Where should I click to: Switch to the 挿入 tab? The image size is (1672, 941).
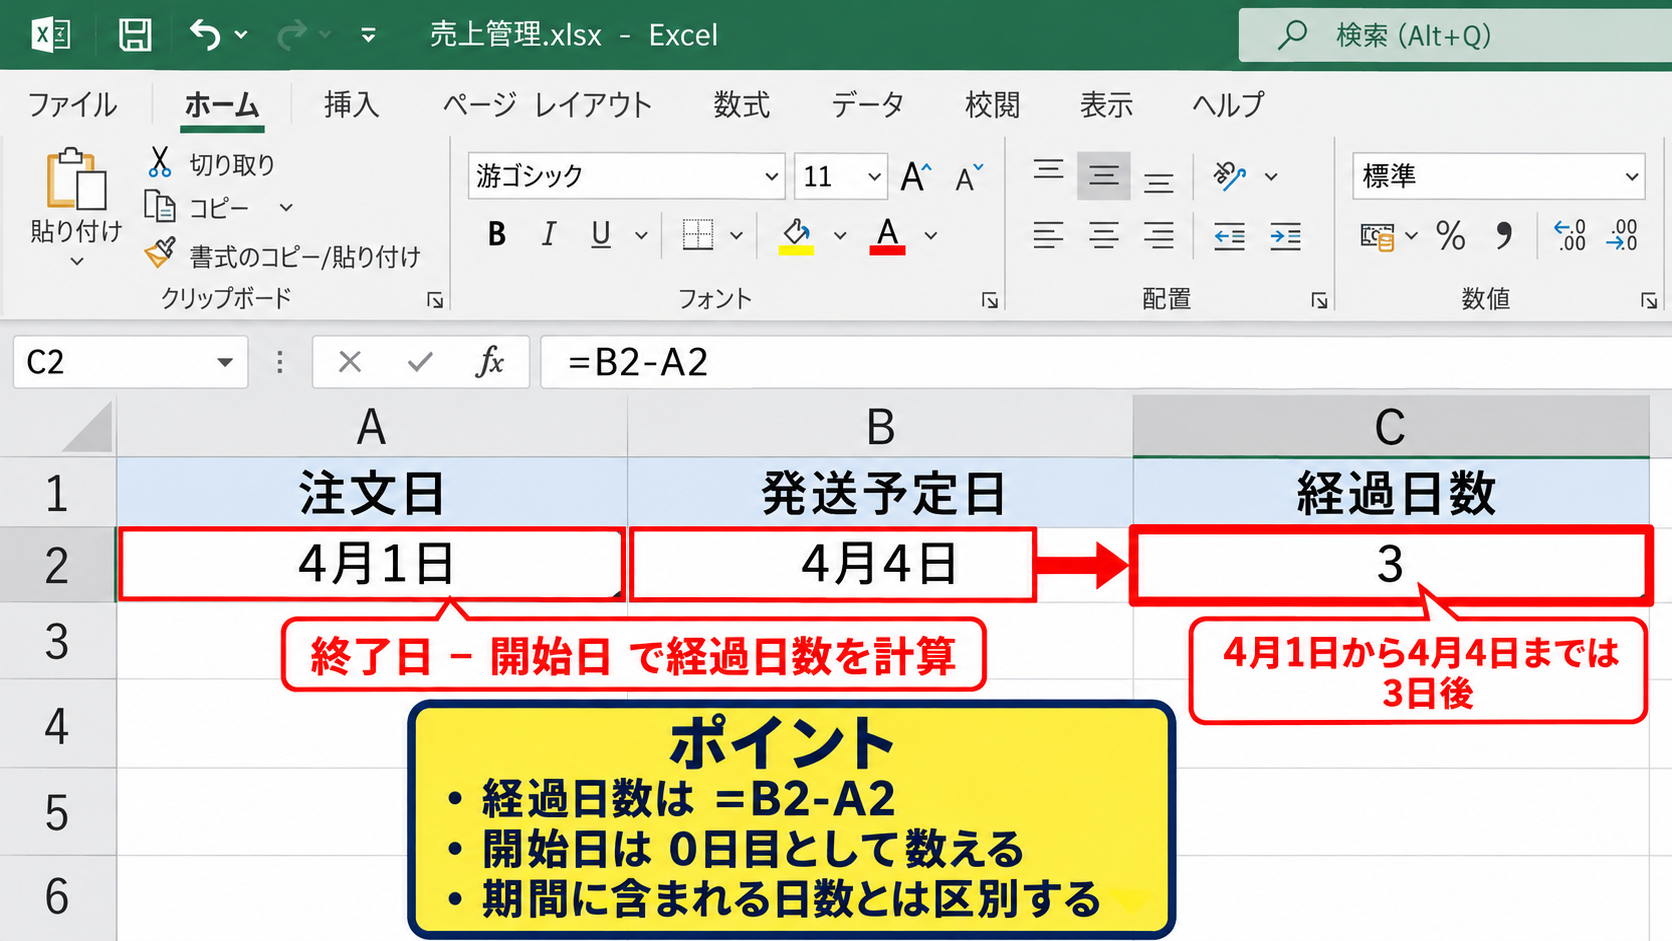pos(351,105)
